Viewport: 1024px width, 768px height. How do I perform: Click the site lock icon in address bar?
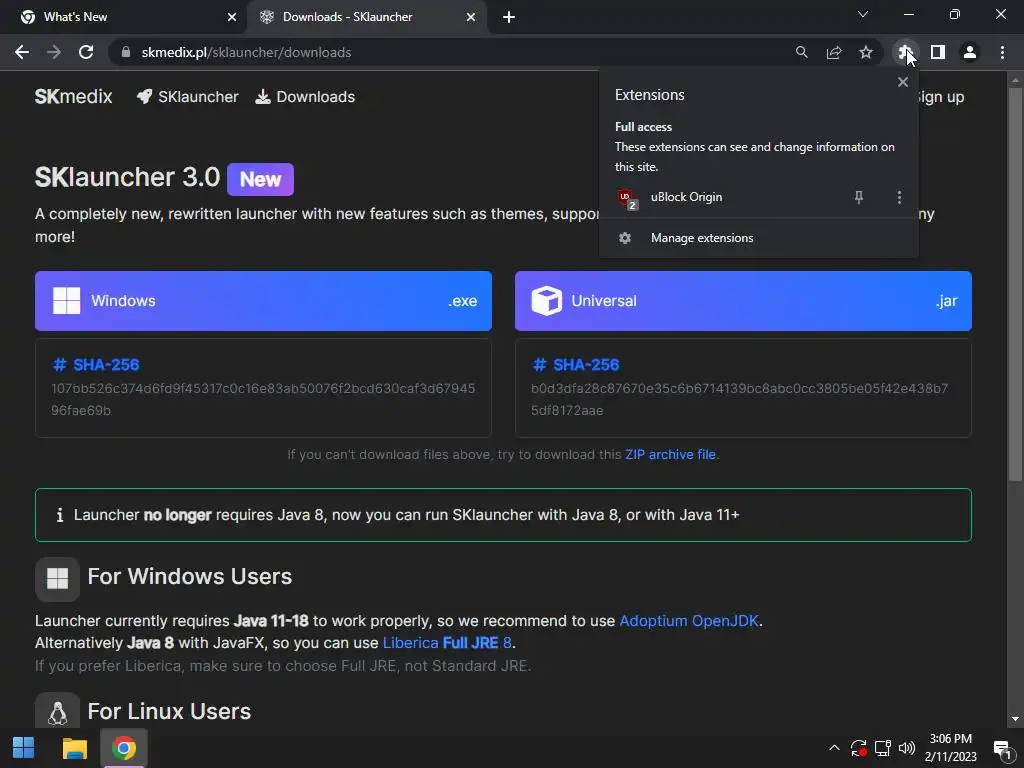pyautogui.click(x=126, y=52)
